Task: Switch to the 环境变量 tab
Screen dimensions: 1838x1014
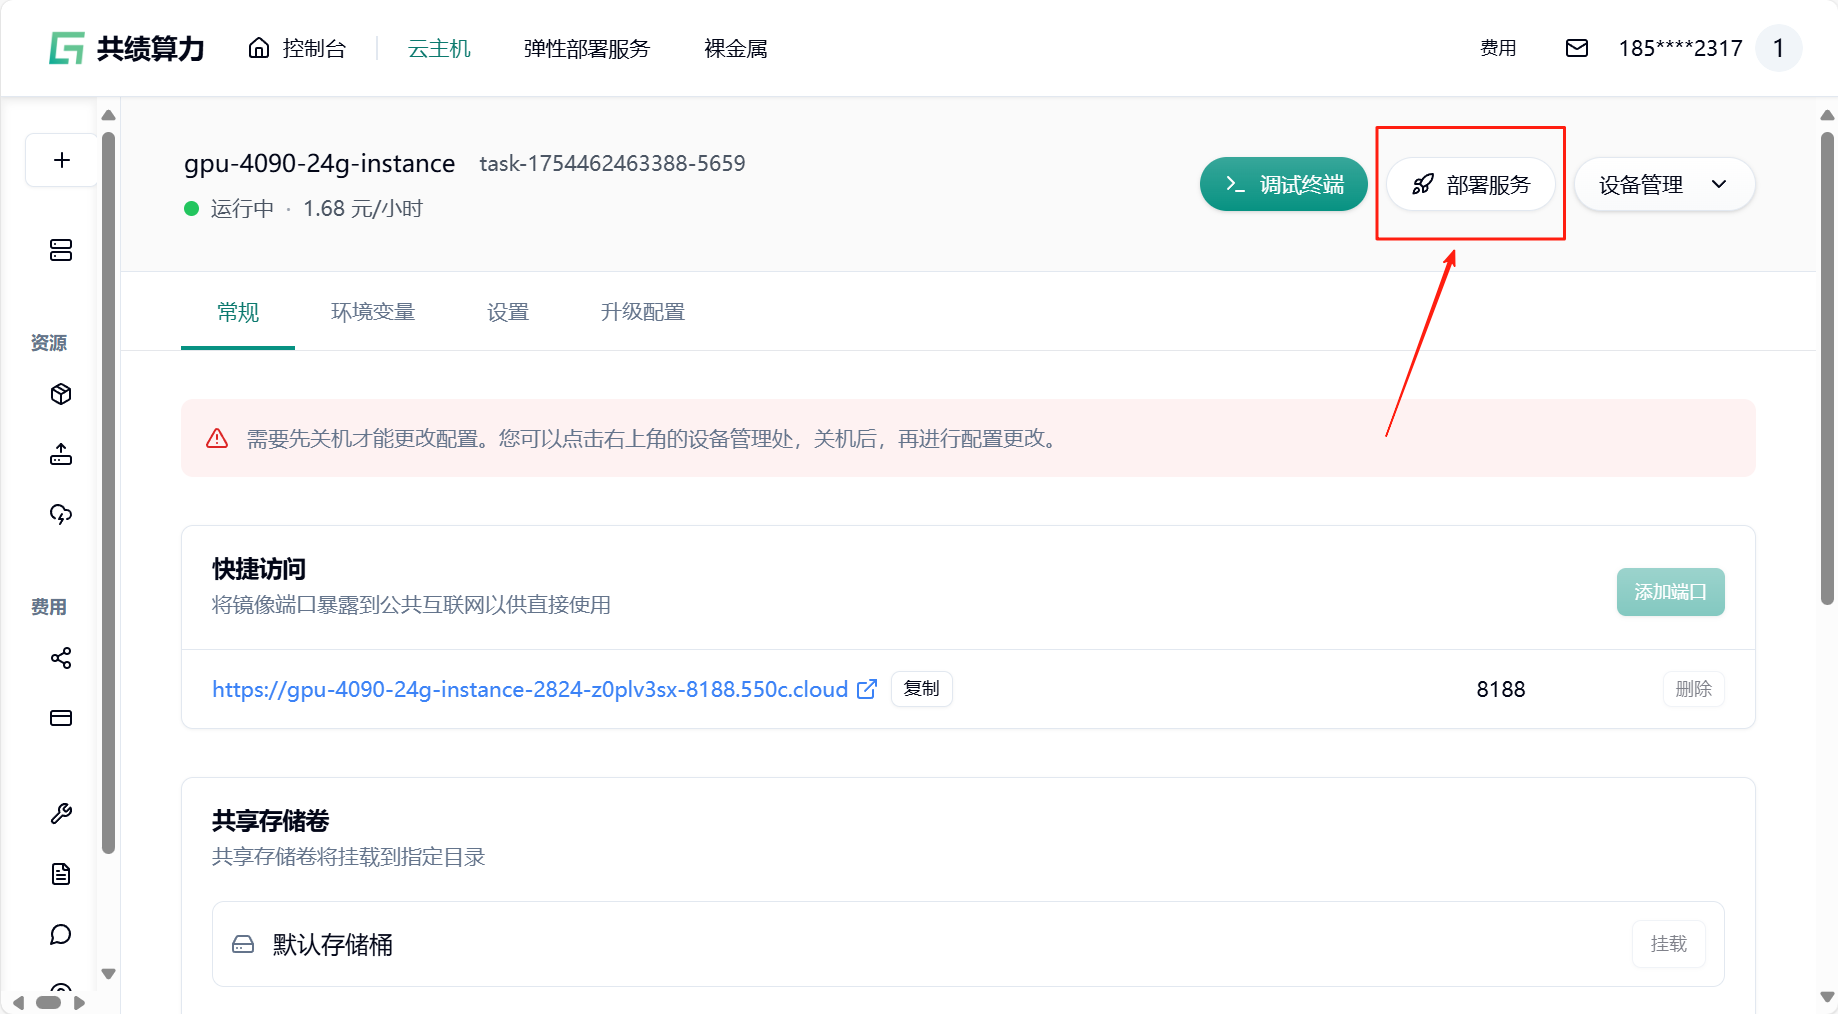Action: (373, 312)
